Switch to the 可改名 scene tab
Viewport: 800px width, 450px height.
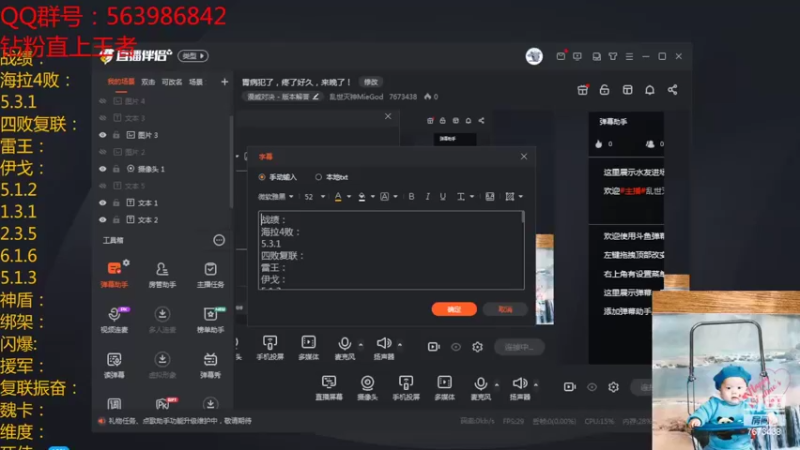point(172,82)
